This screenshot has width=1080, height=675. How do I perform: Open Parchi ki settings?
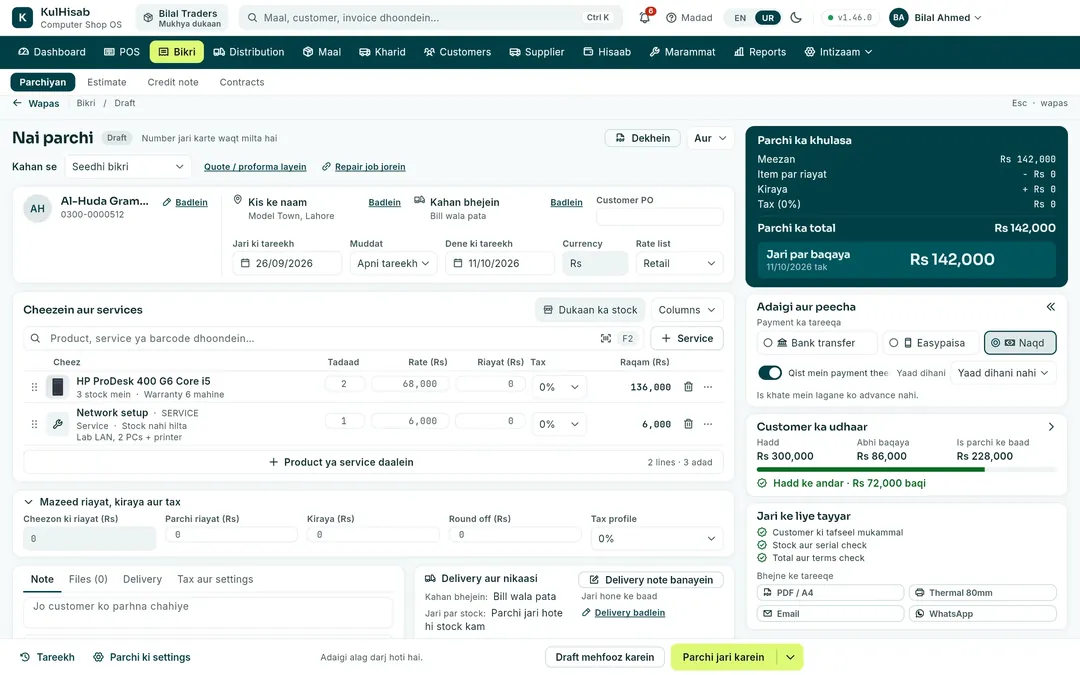[142, 657]
